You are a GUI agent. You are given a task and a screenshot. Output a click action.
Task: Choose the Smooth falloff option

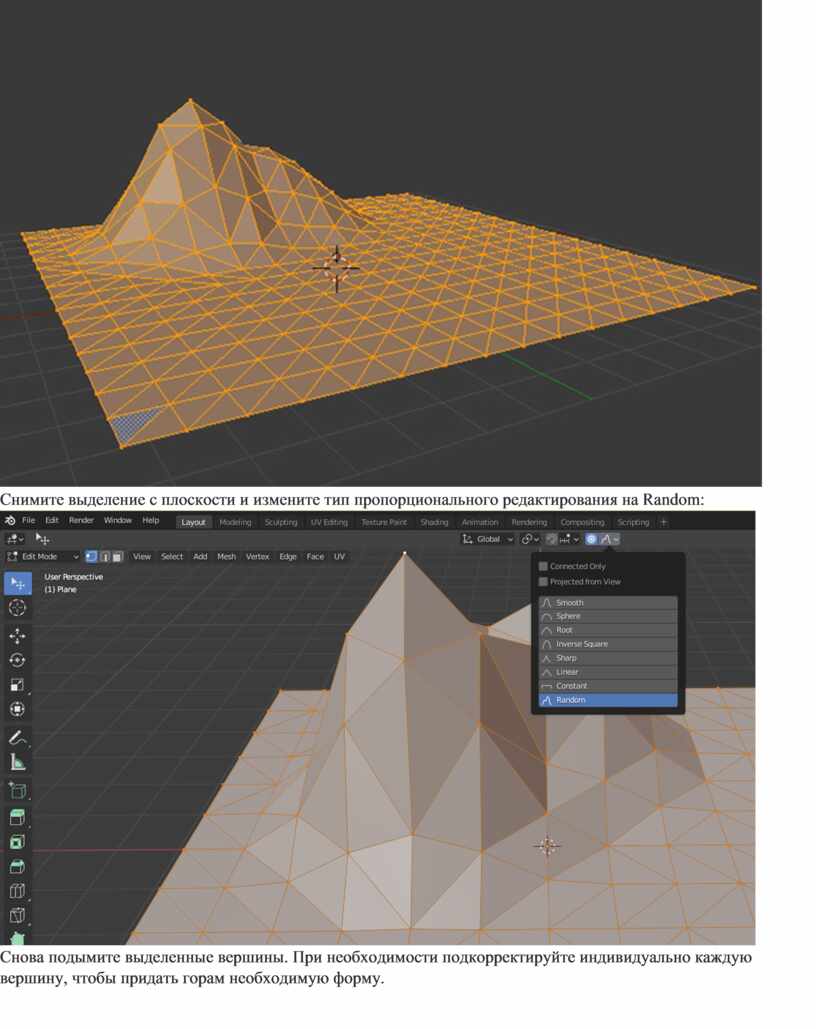[x=608, y=602]
